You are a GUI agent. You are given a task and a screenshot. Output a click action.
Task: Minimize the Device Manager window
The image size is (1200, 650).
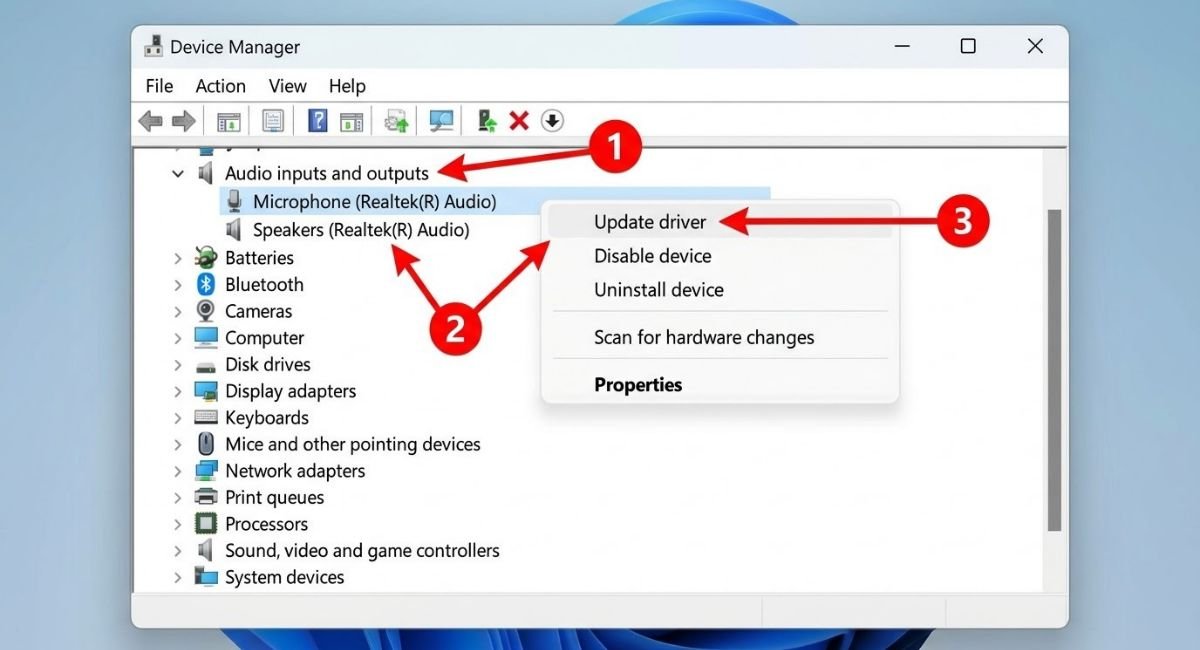[900, 46]
